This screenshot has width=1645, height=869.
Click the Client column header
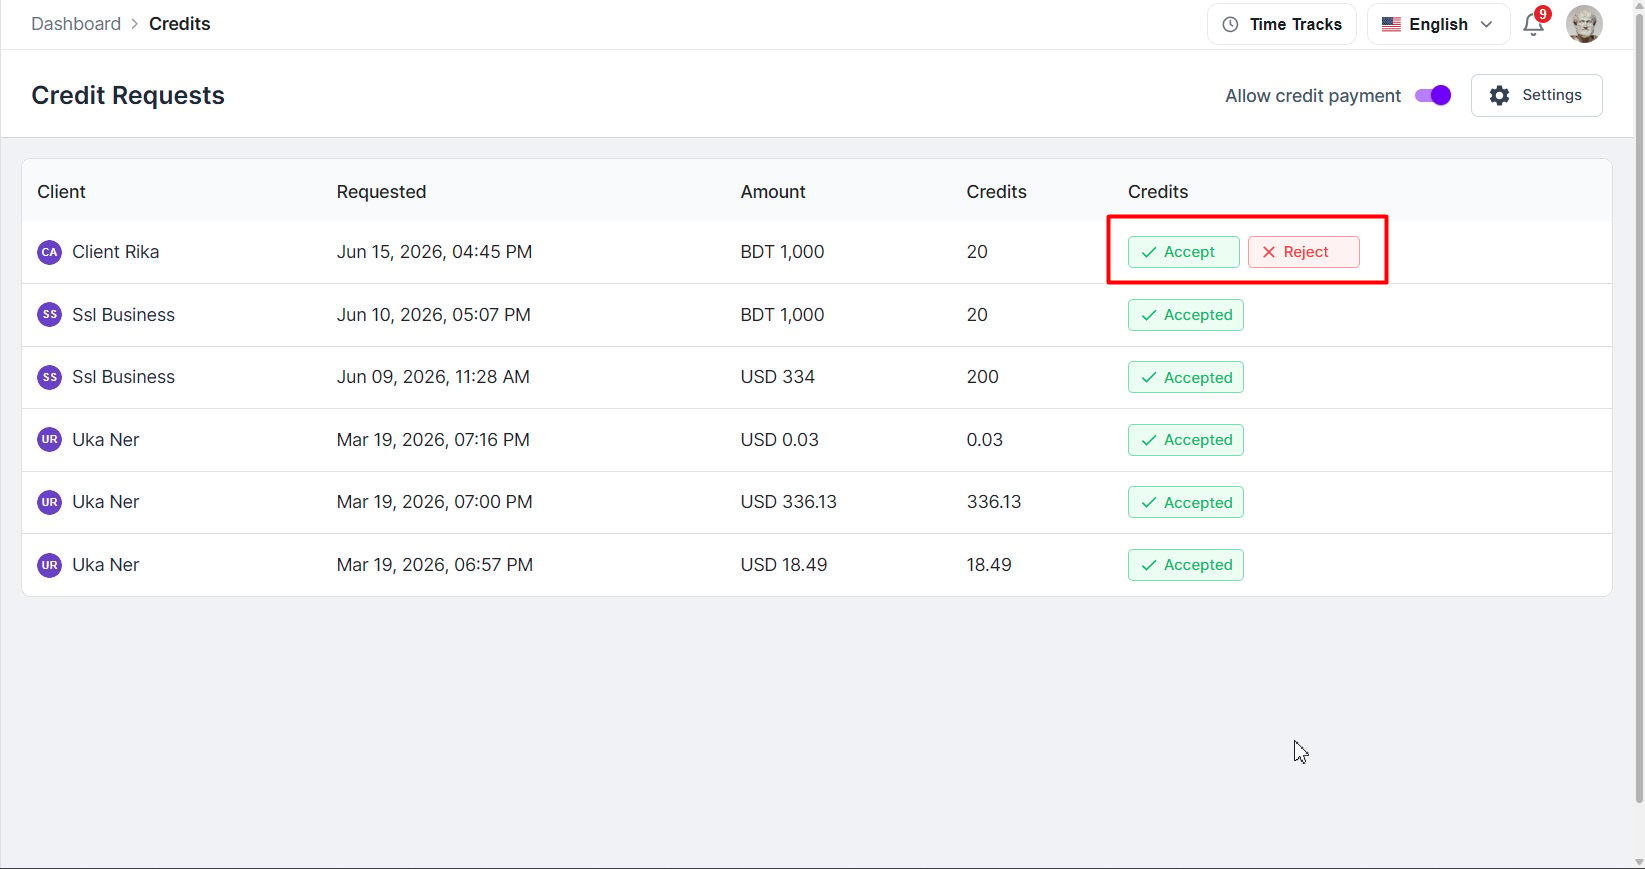click(x=61, y=192)
